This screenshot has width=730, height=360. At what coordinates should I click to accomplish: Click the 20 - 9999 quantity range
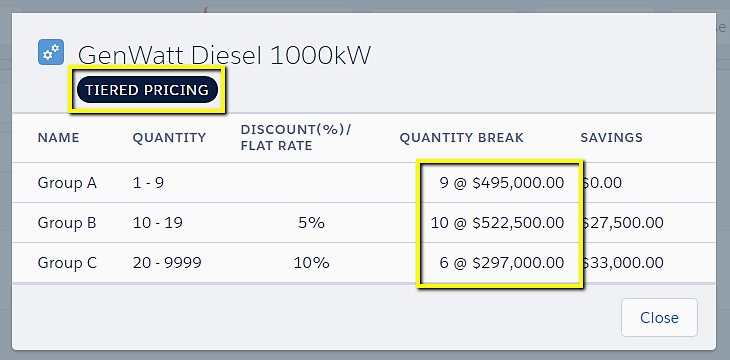[x=167, y=263]
